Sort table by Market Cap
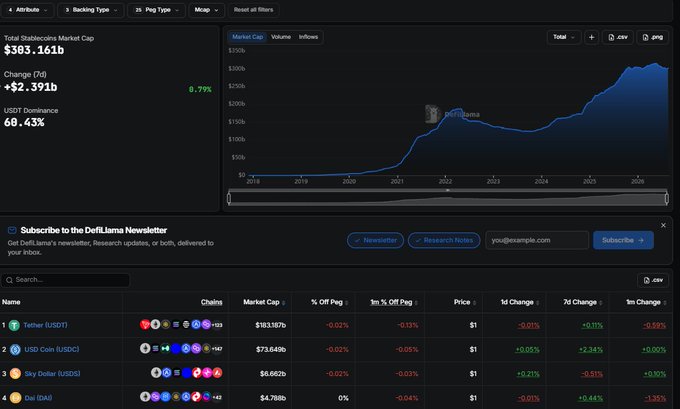 click(x=264, y=302)
